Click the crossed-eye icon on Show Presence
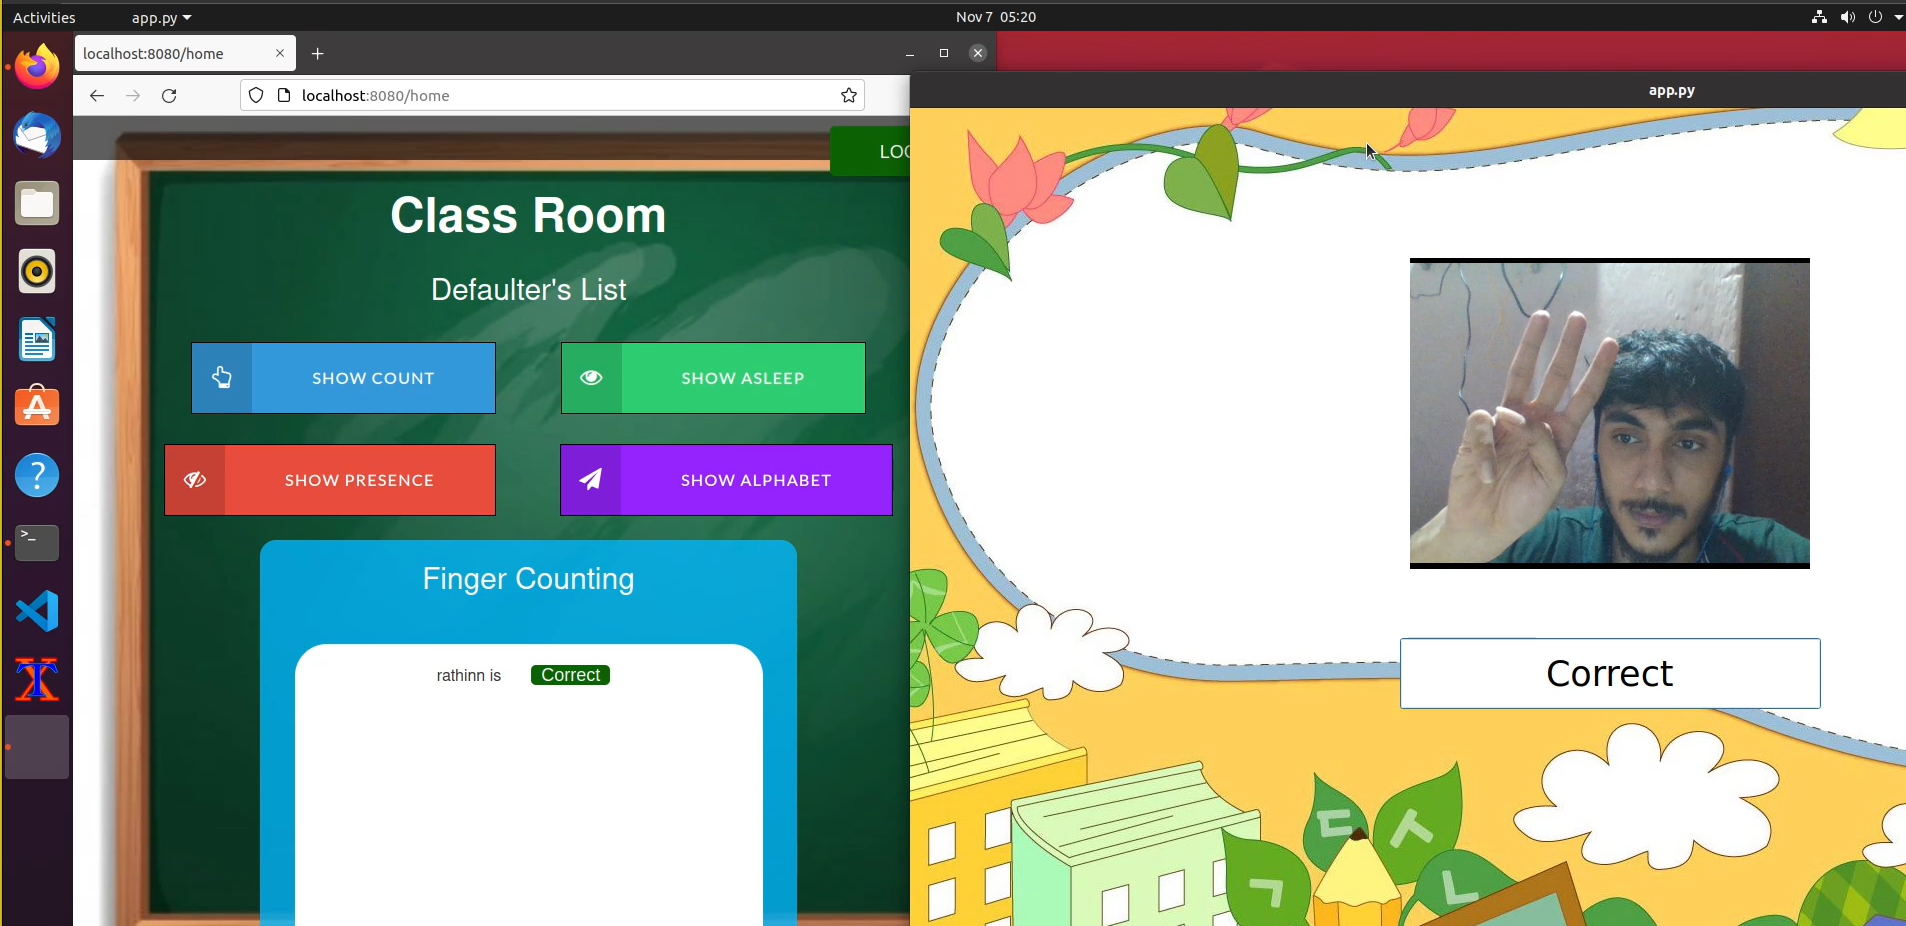 195,480
